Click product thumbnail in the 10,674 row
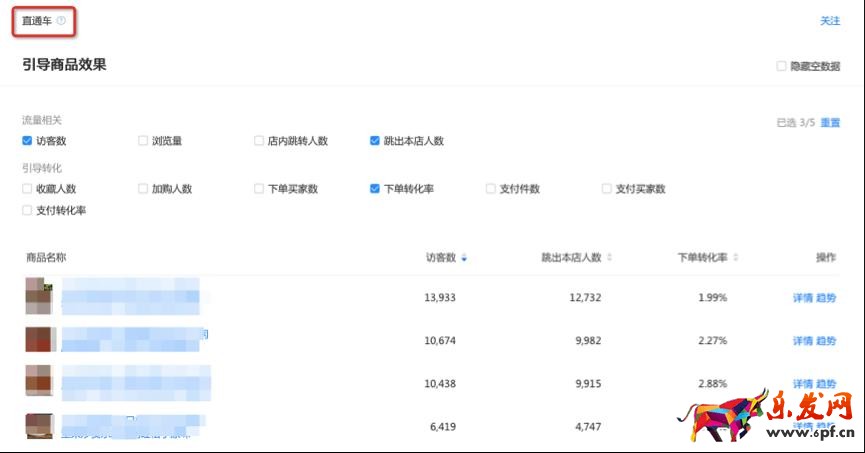 click(x=40, y=339)
